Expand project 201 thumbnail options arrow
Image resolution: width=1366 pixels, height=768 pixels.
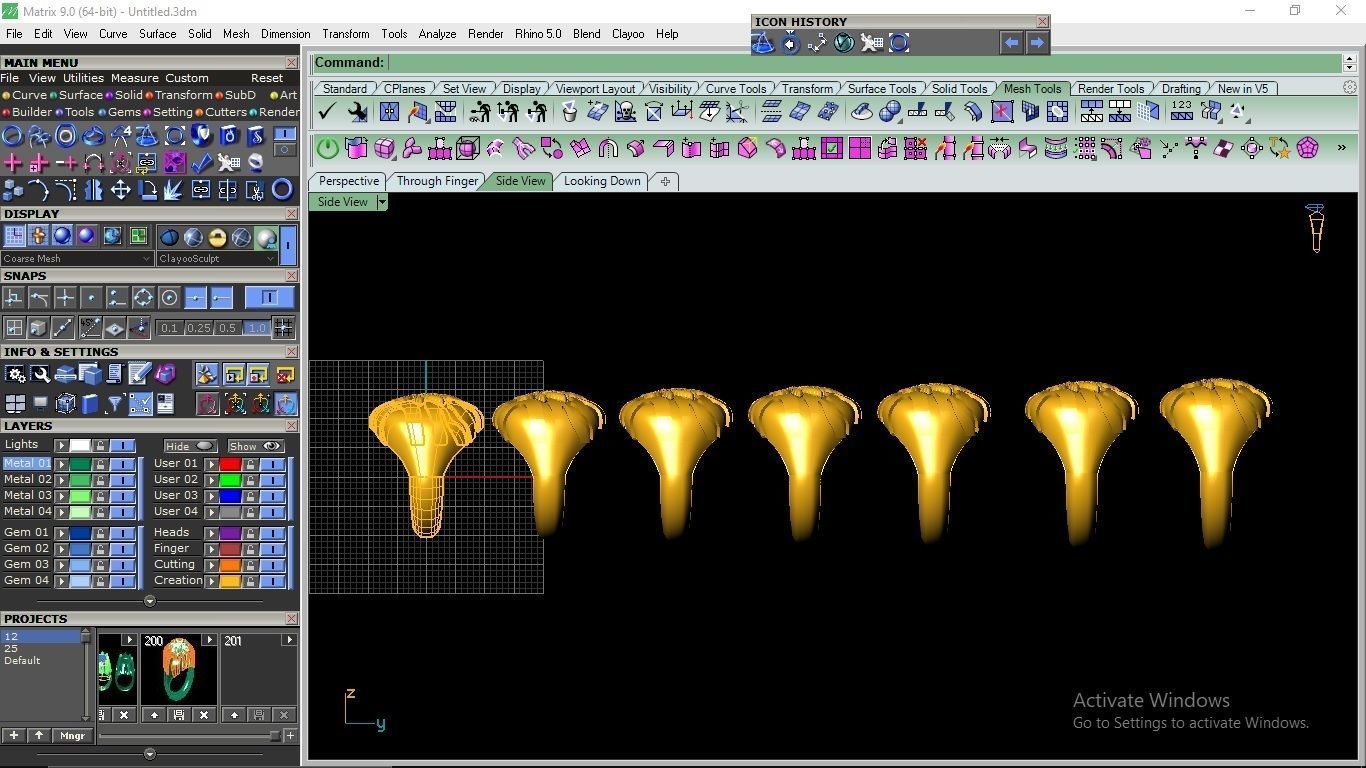coord(289,640)
